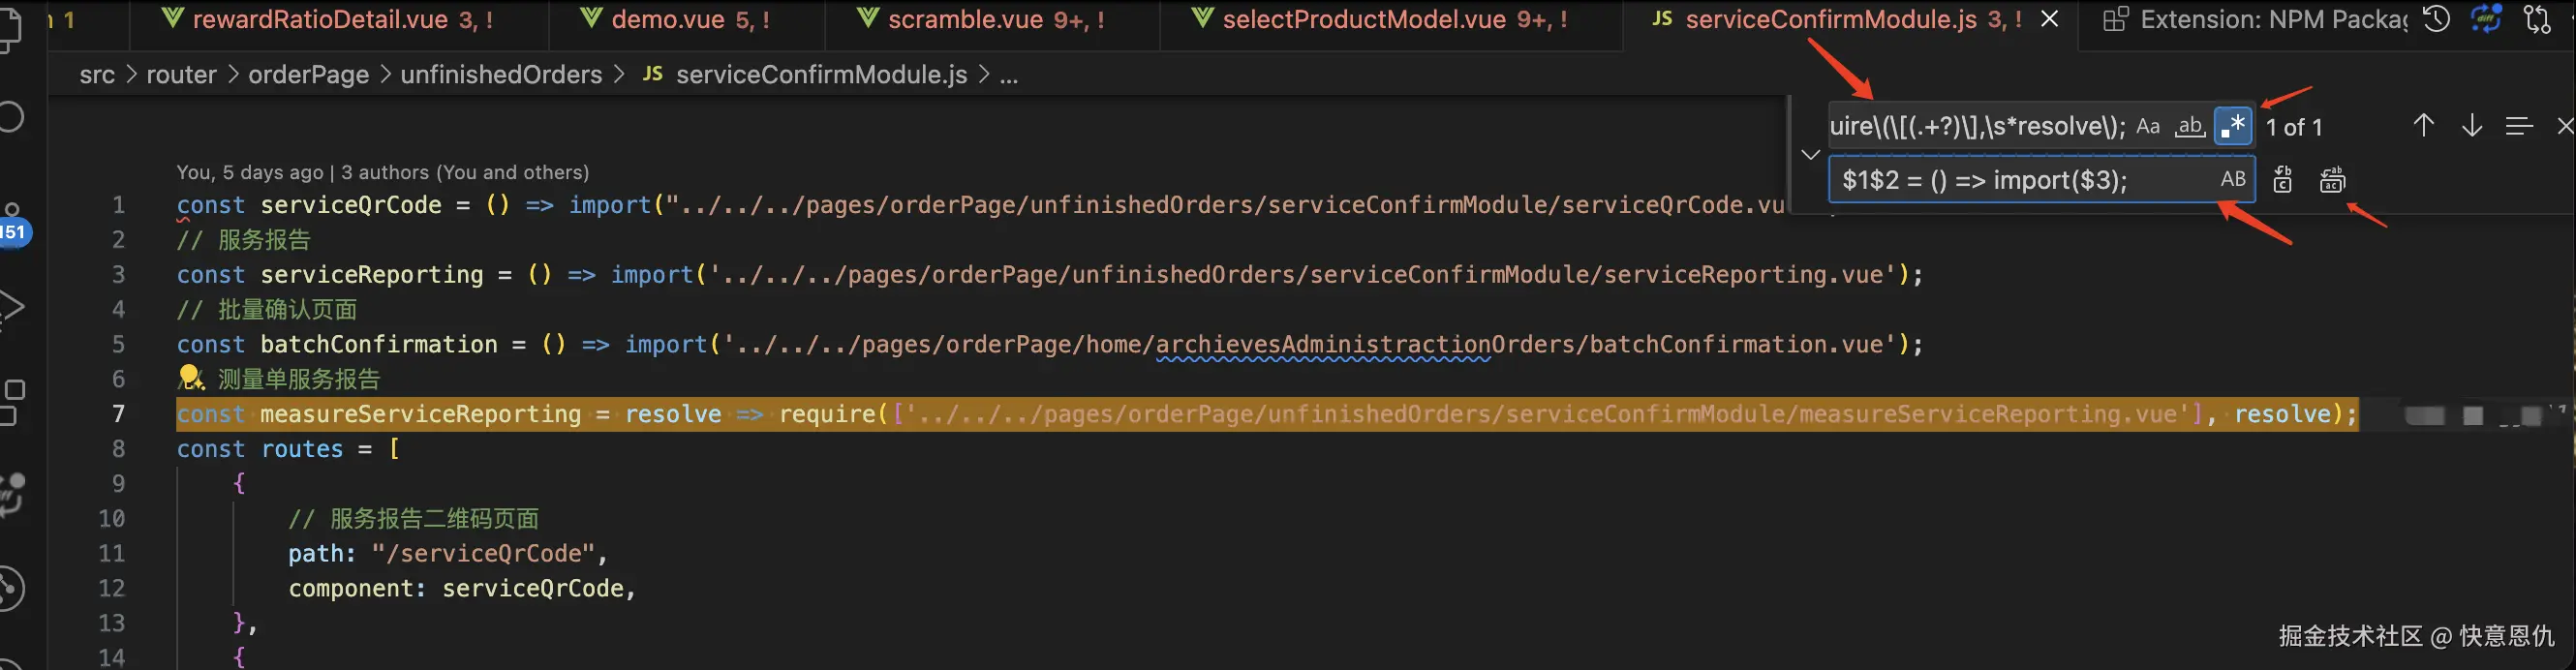Go to previous match arrow

pos(2423,126)
